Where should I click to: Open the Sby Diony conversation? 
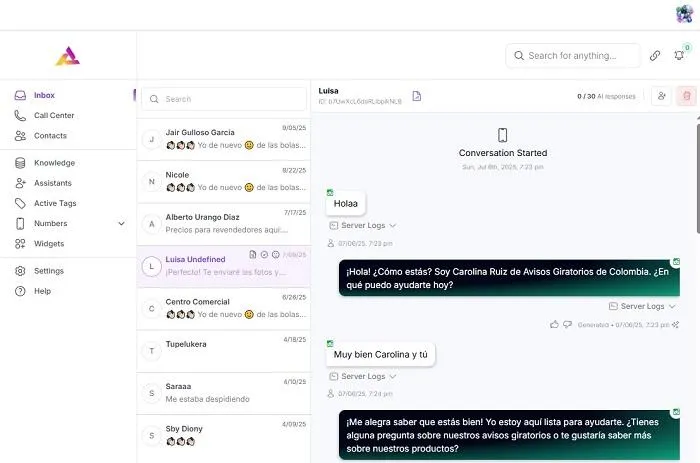(x=224, y=435)
